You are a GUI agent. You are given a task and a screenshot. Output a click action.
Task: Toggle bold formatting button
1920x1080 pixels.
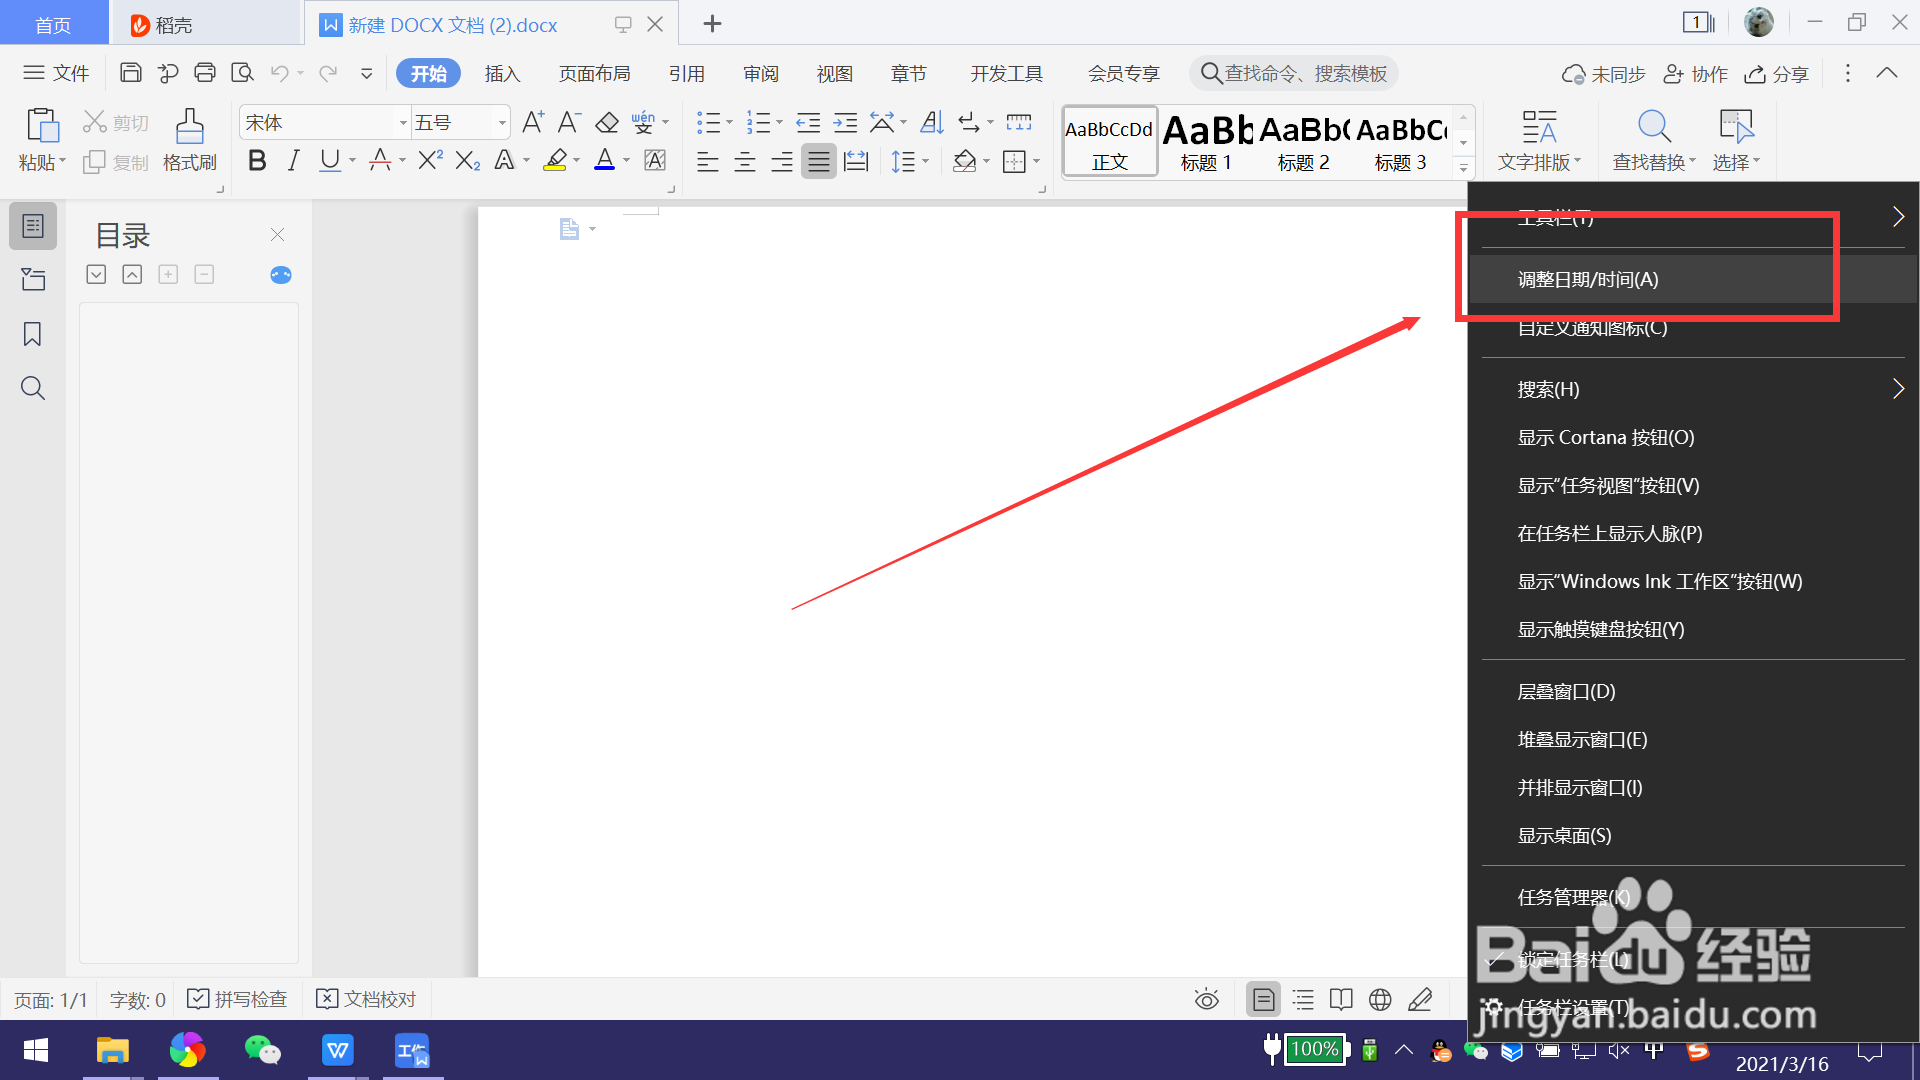[257, 161]
